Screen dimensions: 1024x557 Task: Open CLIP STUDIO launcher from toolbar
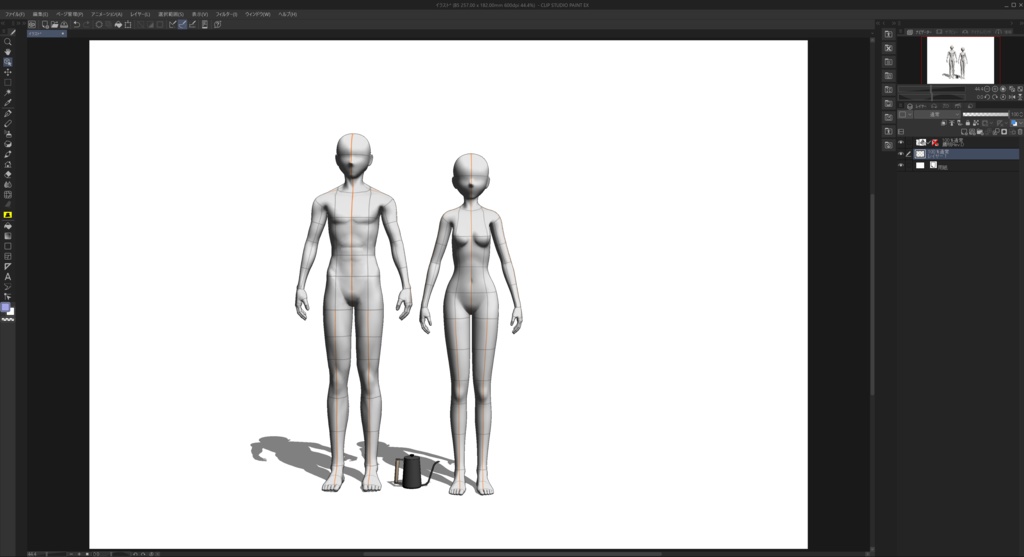(x=31, y=24)
